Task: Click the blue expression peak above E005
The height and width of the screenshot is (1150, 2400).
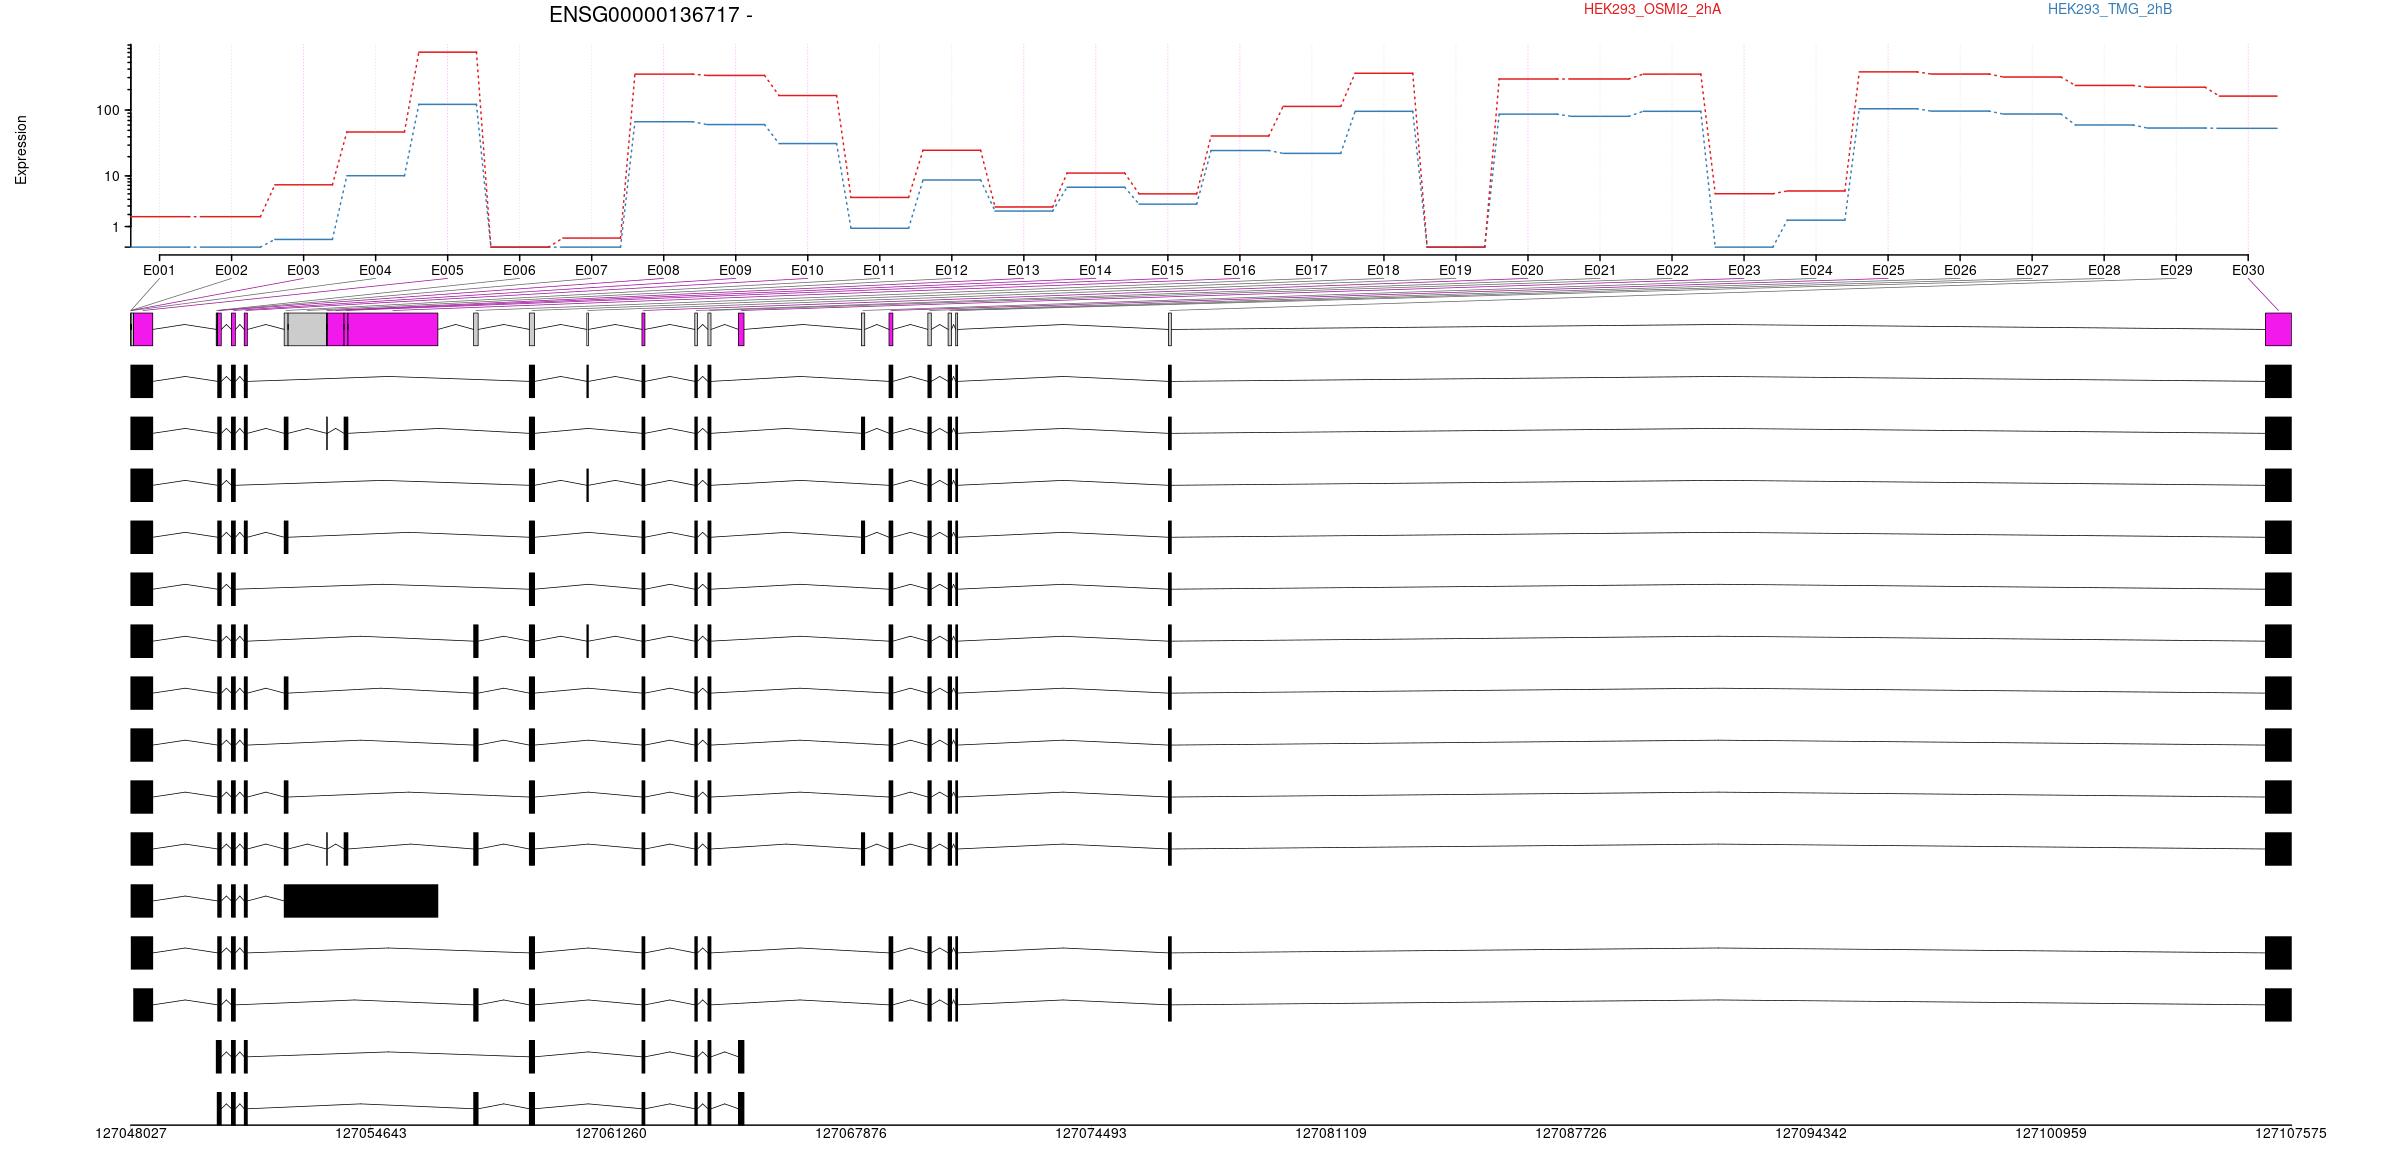Action: (447, 104)
